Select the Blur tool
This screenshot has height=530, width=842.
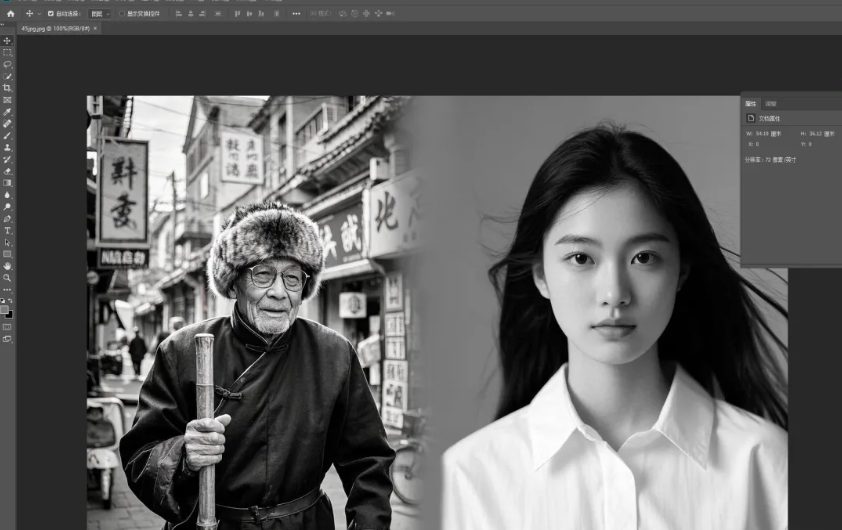coord(7,195)
